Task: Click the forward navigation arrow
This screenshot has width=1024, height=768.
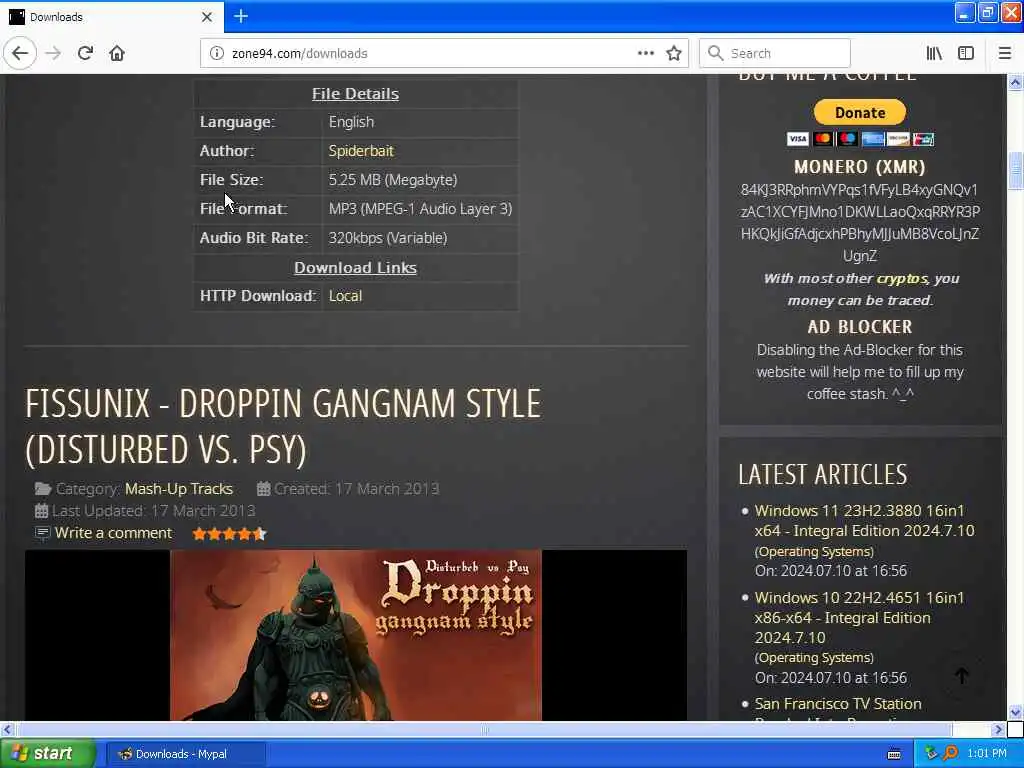Action: tap(54, 54)
